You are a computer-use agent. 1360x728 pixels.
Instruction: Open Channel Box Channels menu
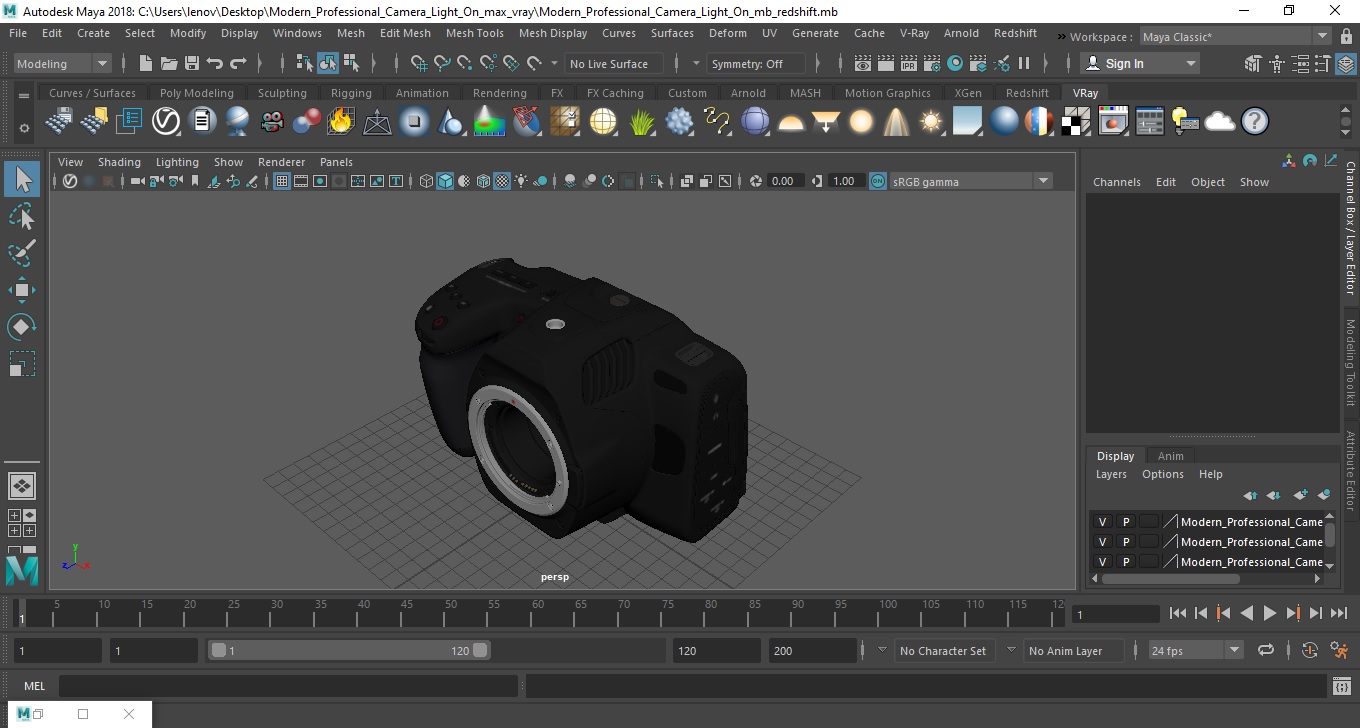(1116, 182)
